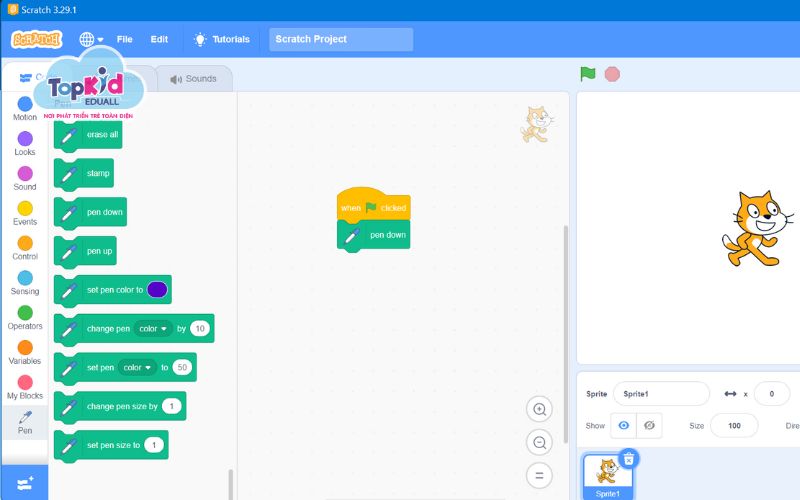Click the pen icon on stamp block
The height and width of the screenshot is (500, 800).
(x=69, y=174)
